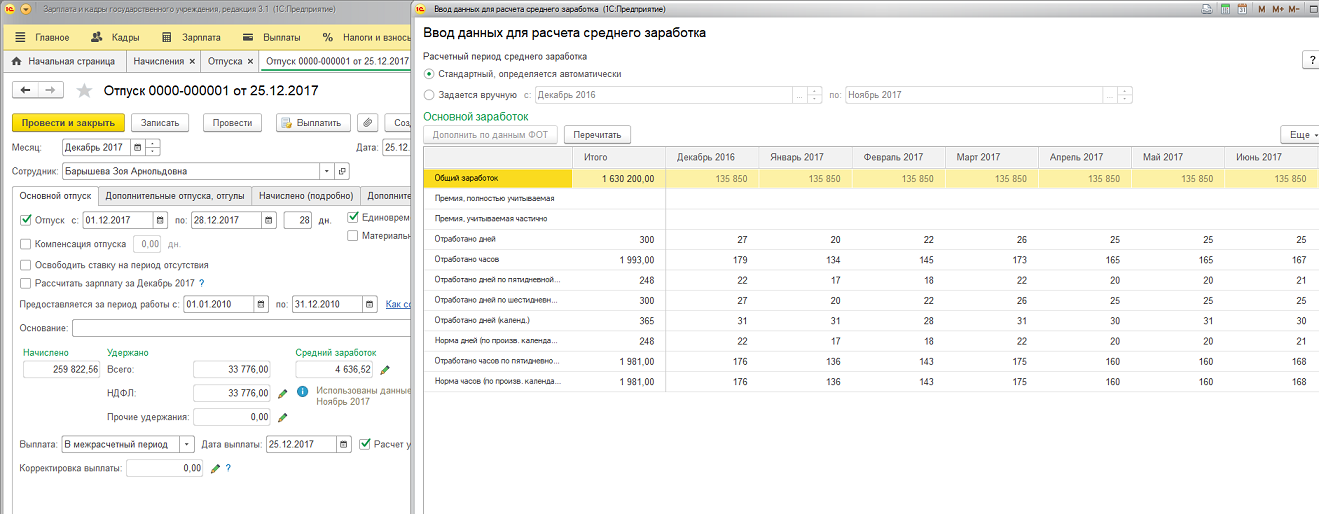Image resolution: width=1319 pixels, height=514 pixels.
Task: Edit Прочие удержания with the pencil icon
Action: [x=283, y=417]
